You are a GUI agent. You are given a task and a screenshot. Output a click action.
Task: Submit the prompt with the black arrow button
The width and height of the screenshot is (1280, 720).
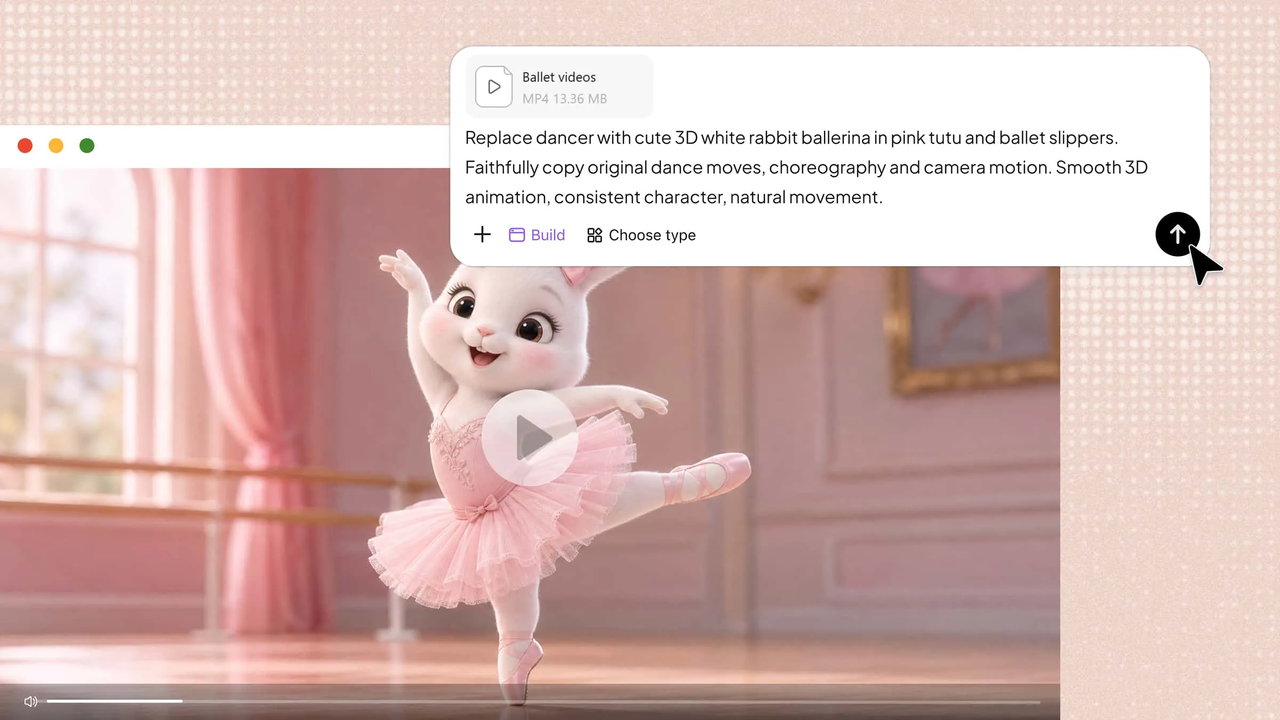(x=1177, y=234)
